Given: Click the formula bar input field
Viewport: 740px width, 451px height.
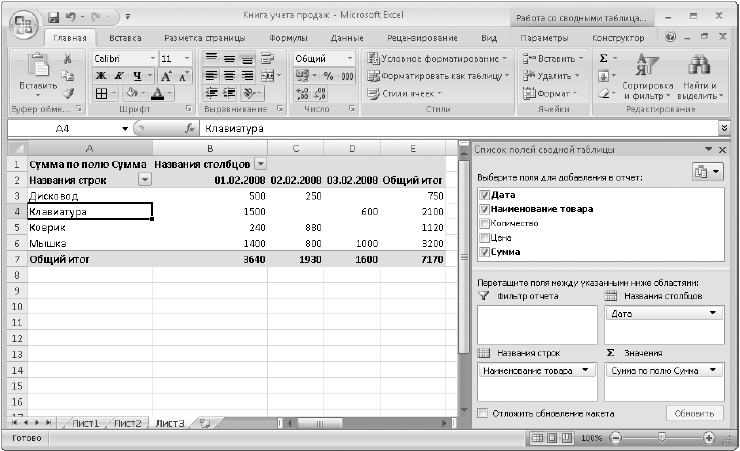Looking at the screenshot, I should 458,128.
